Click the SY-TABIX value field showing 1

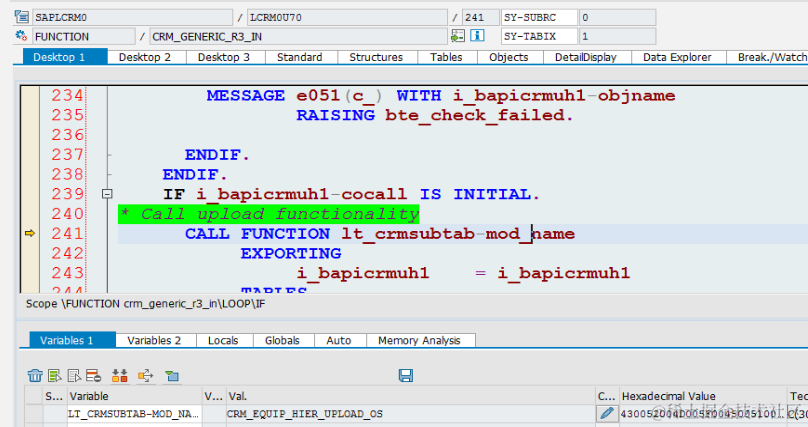(617, 36)
